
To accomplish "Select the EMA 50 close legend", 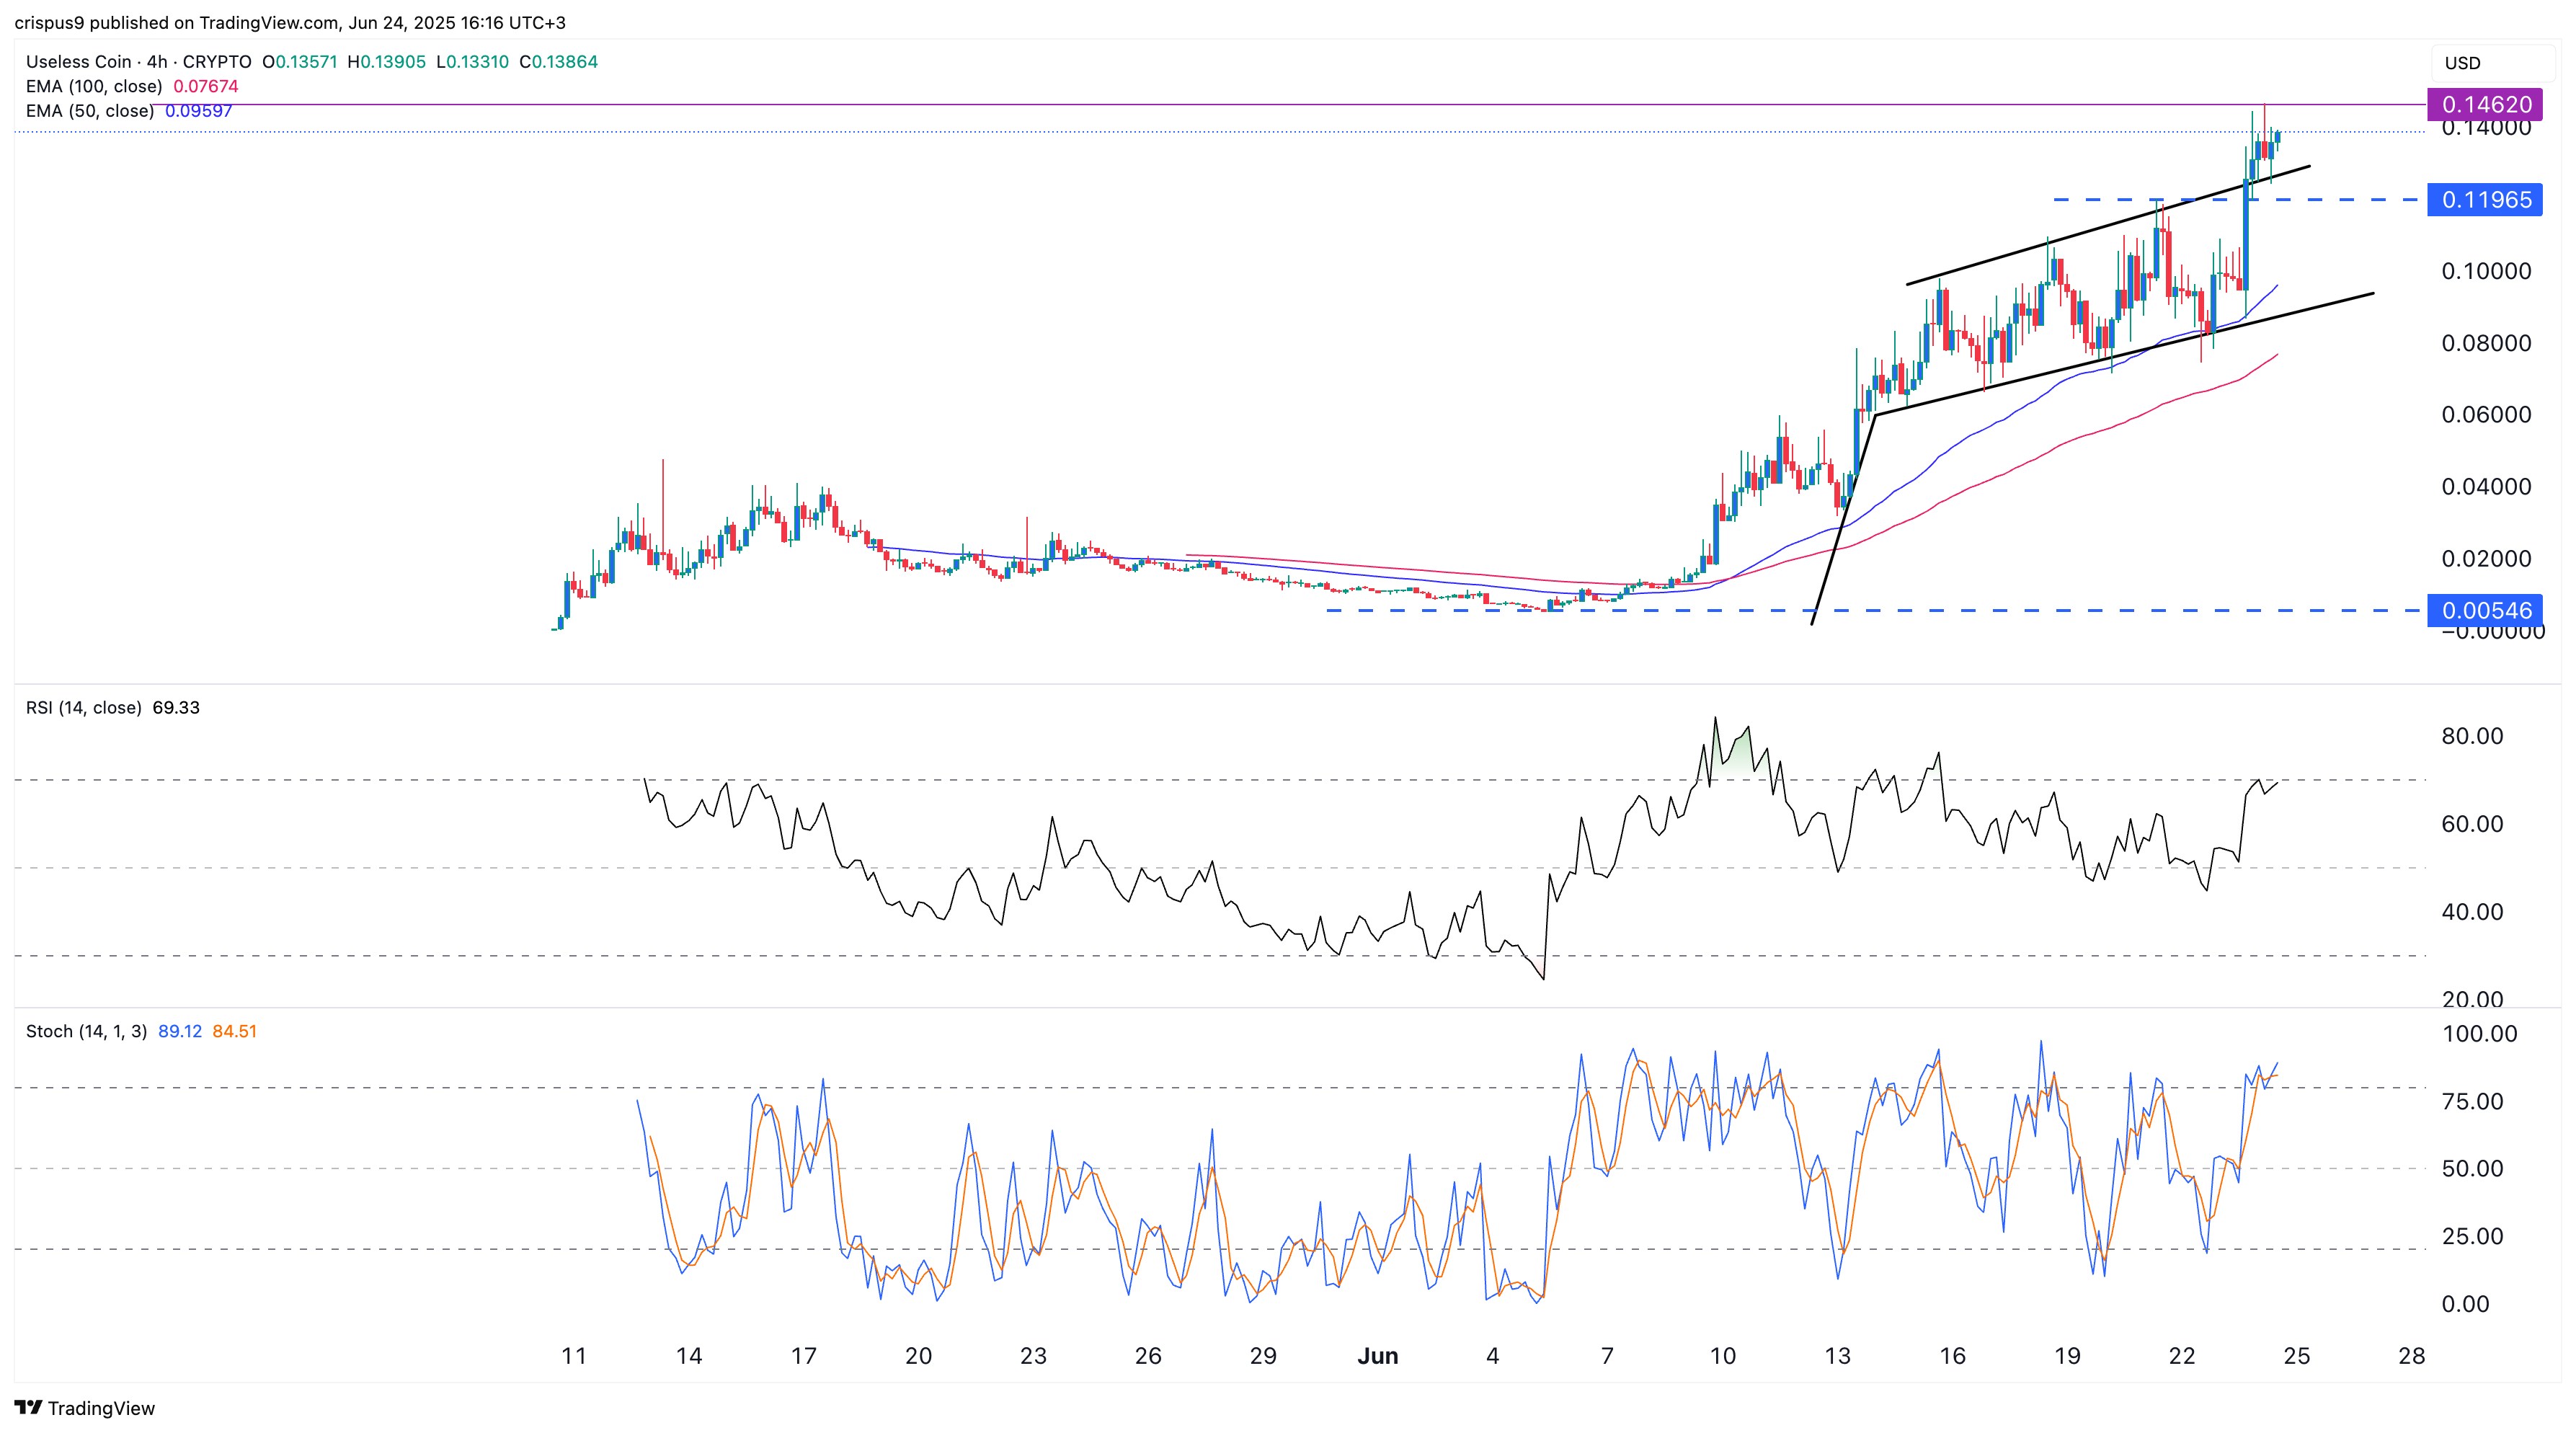I will pos(90,110).
